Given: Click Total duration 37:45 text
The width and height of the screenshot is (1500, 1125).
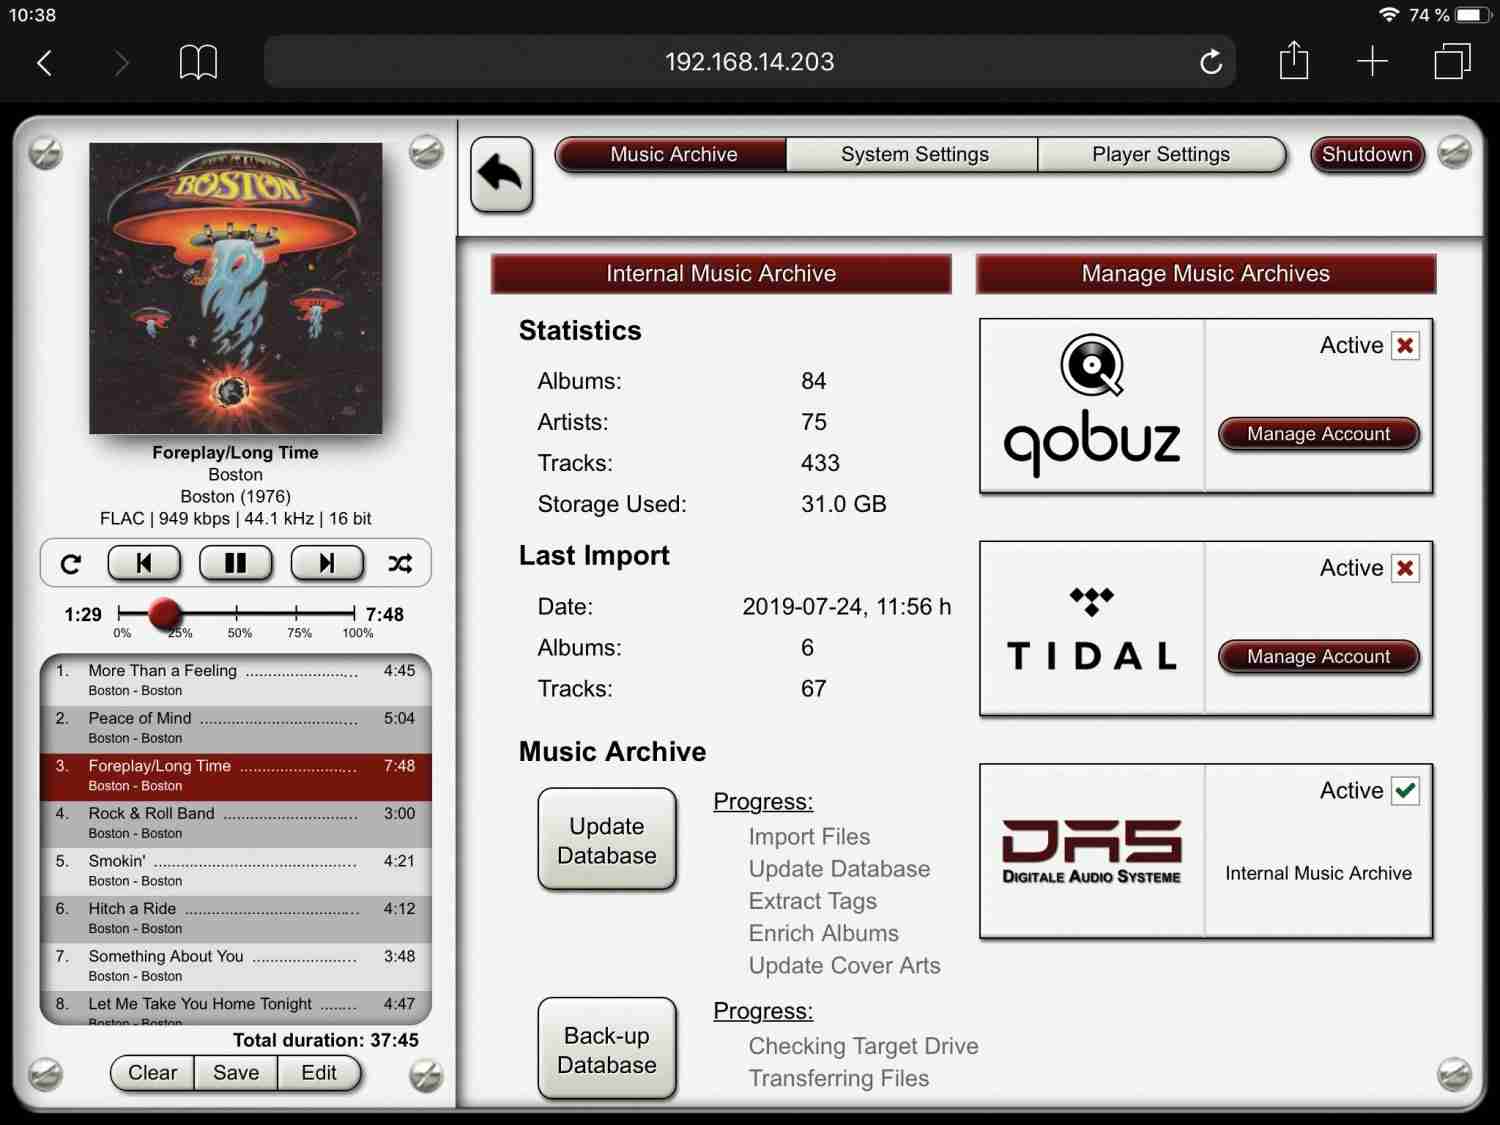Looking at the screenshot, I should [x=326, y=1040].
